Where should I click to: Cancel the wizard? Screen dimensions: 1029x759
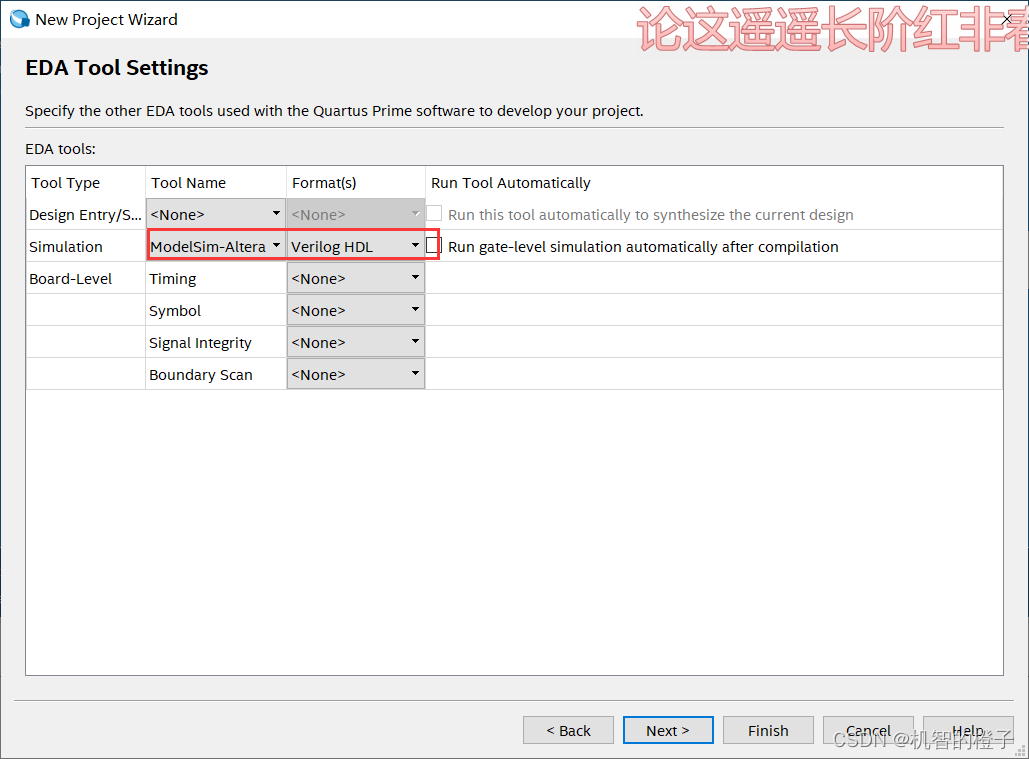tap(868, 730)
